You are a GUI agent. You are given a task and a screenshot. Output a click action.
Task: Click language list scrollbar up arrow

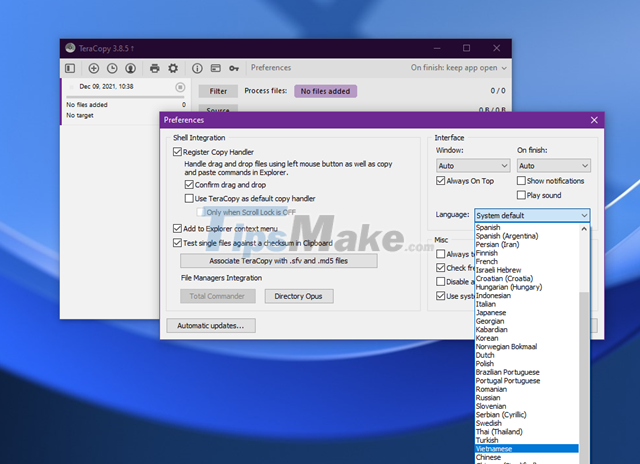tap(584, 229)
